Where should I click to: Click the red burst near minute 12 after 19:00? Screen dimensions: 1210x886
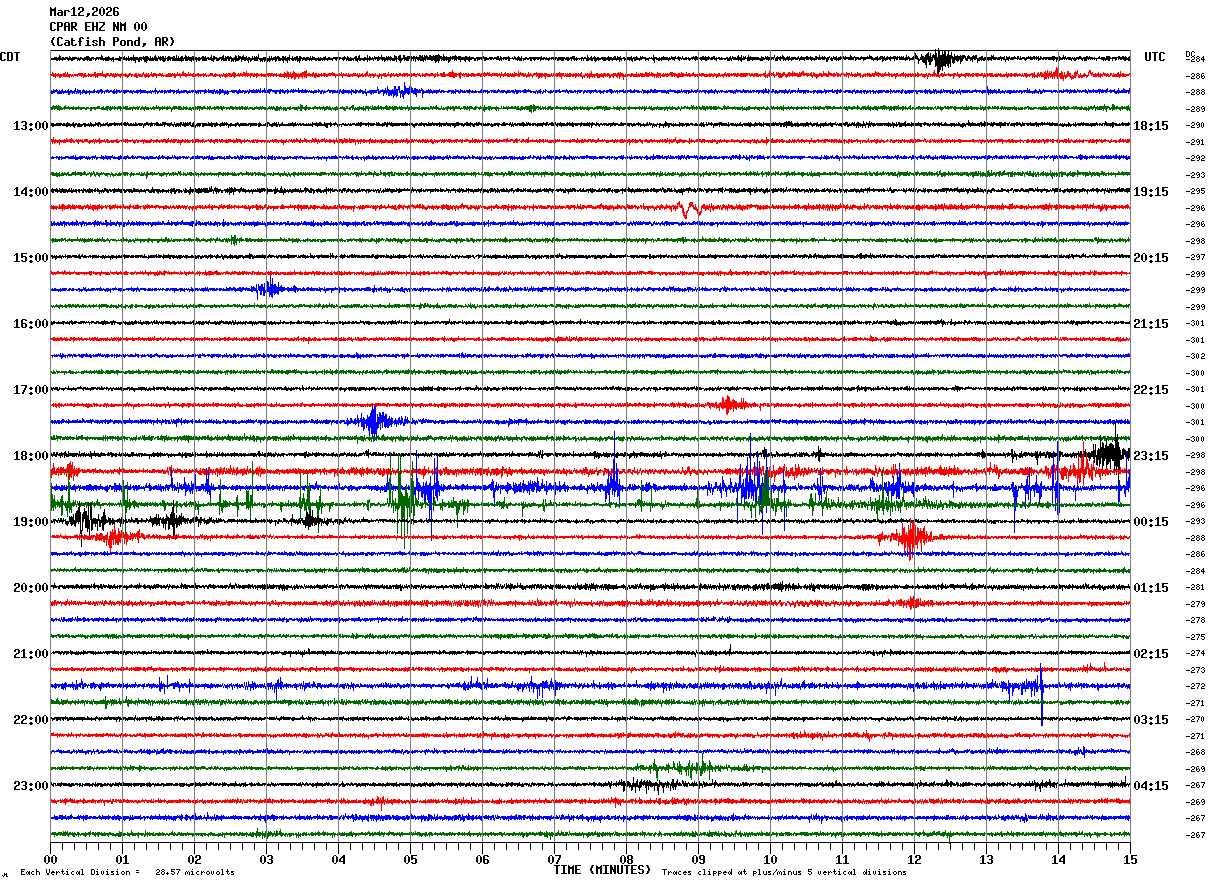[x=908, y=538]
